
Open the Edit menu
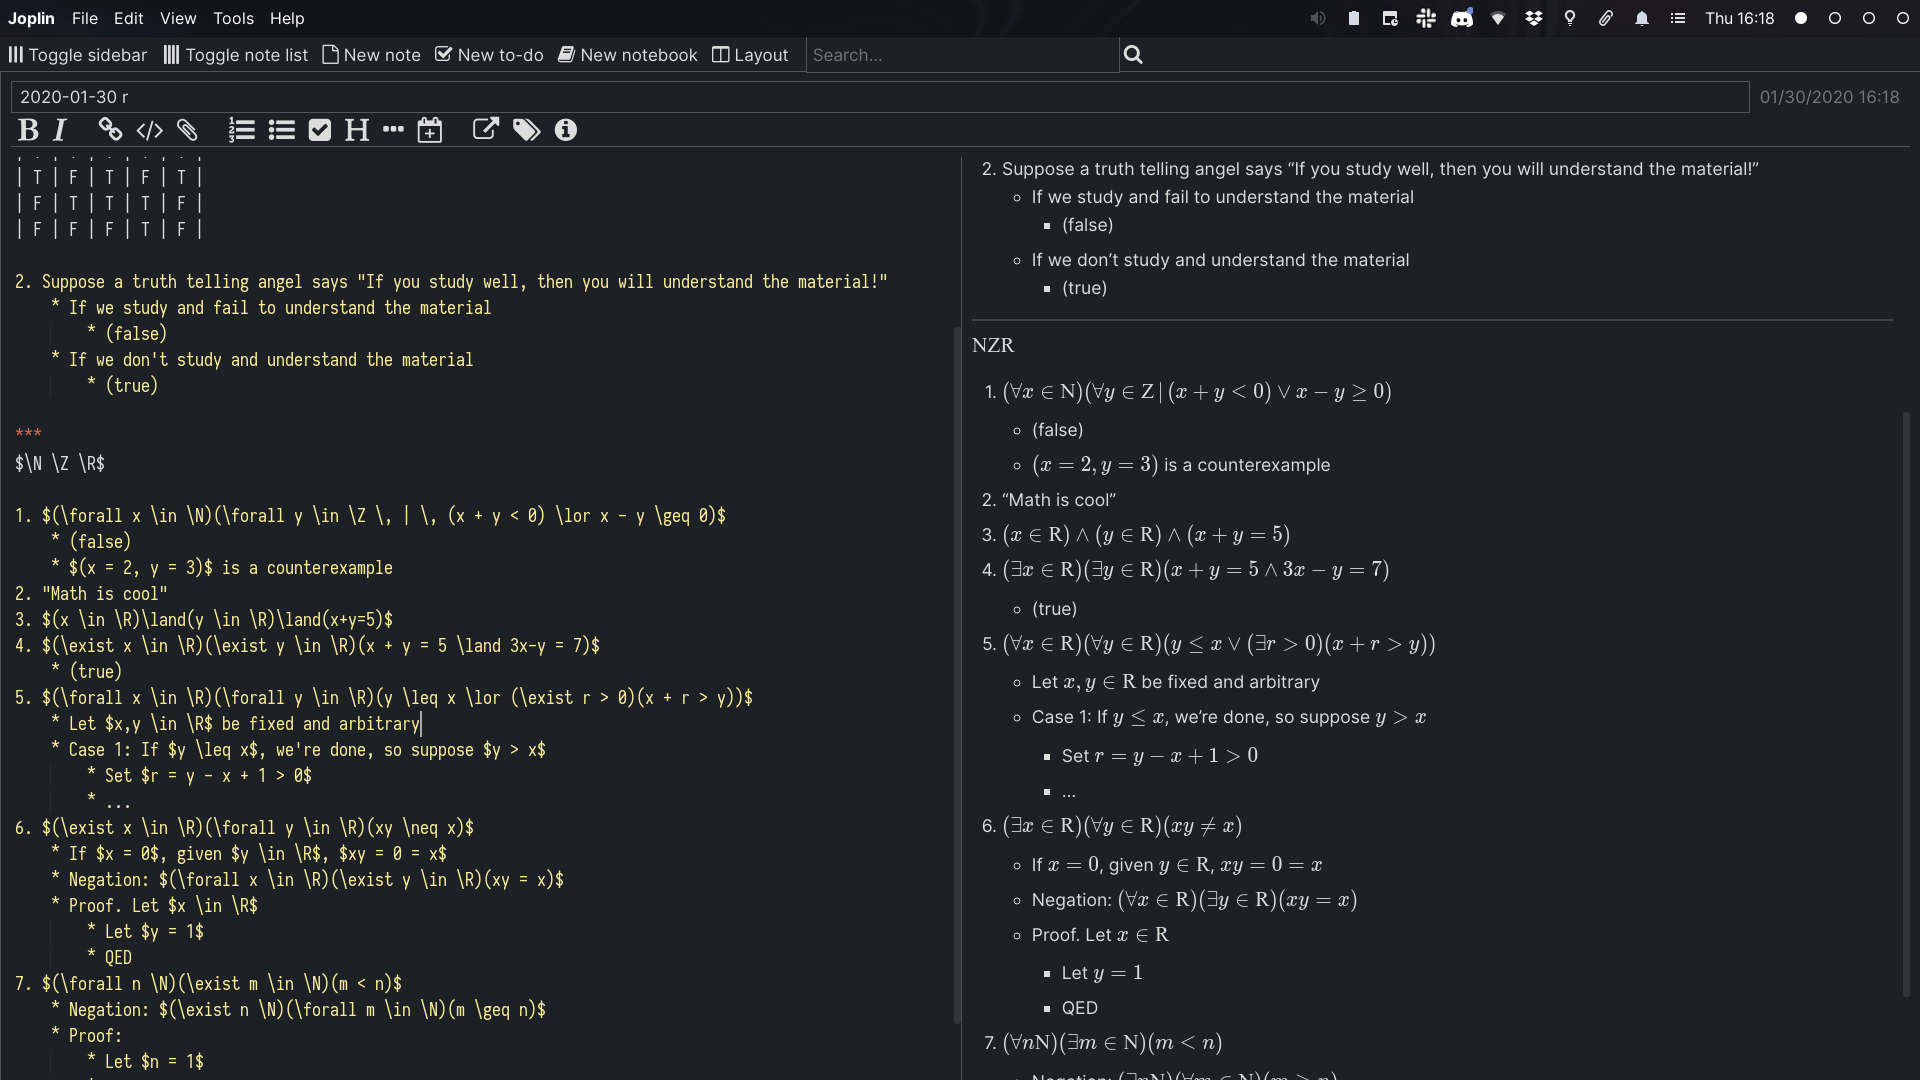pos(128,18)
